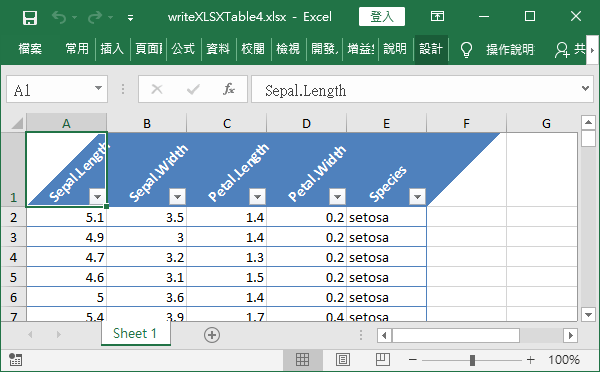This screenshot has width=600, height=372.
Task: Open Species filter dropdown
Action: point(417,197)
